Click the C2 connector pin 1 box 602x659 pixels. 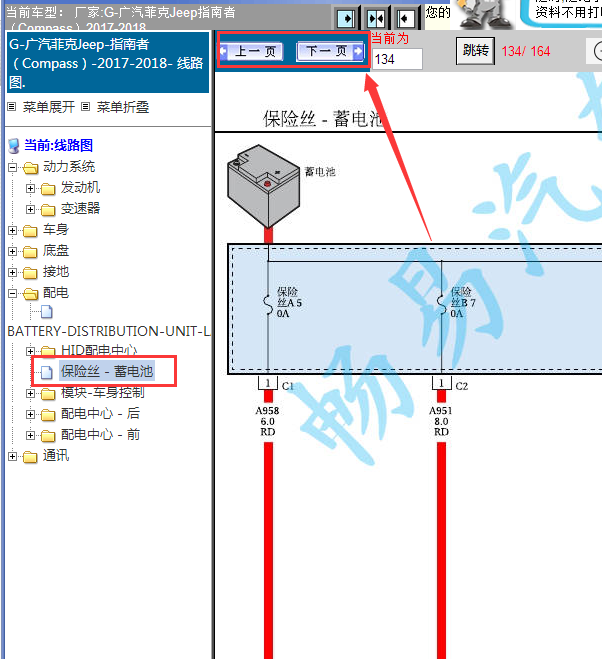pos(441,383)
